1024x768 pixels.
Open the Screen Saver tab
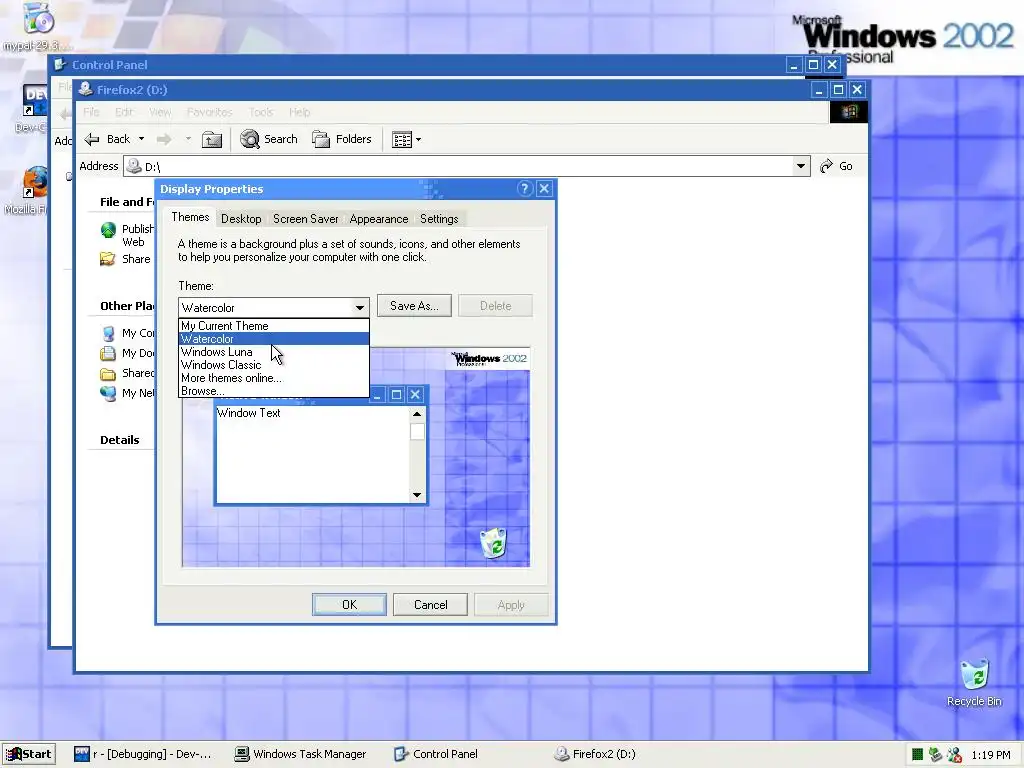click(306, 219)
